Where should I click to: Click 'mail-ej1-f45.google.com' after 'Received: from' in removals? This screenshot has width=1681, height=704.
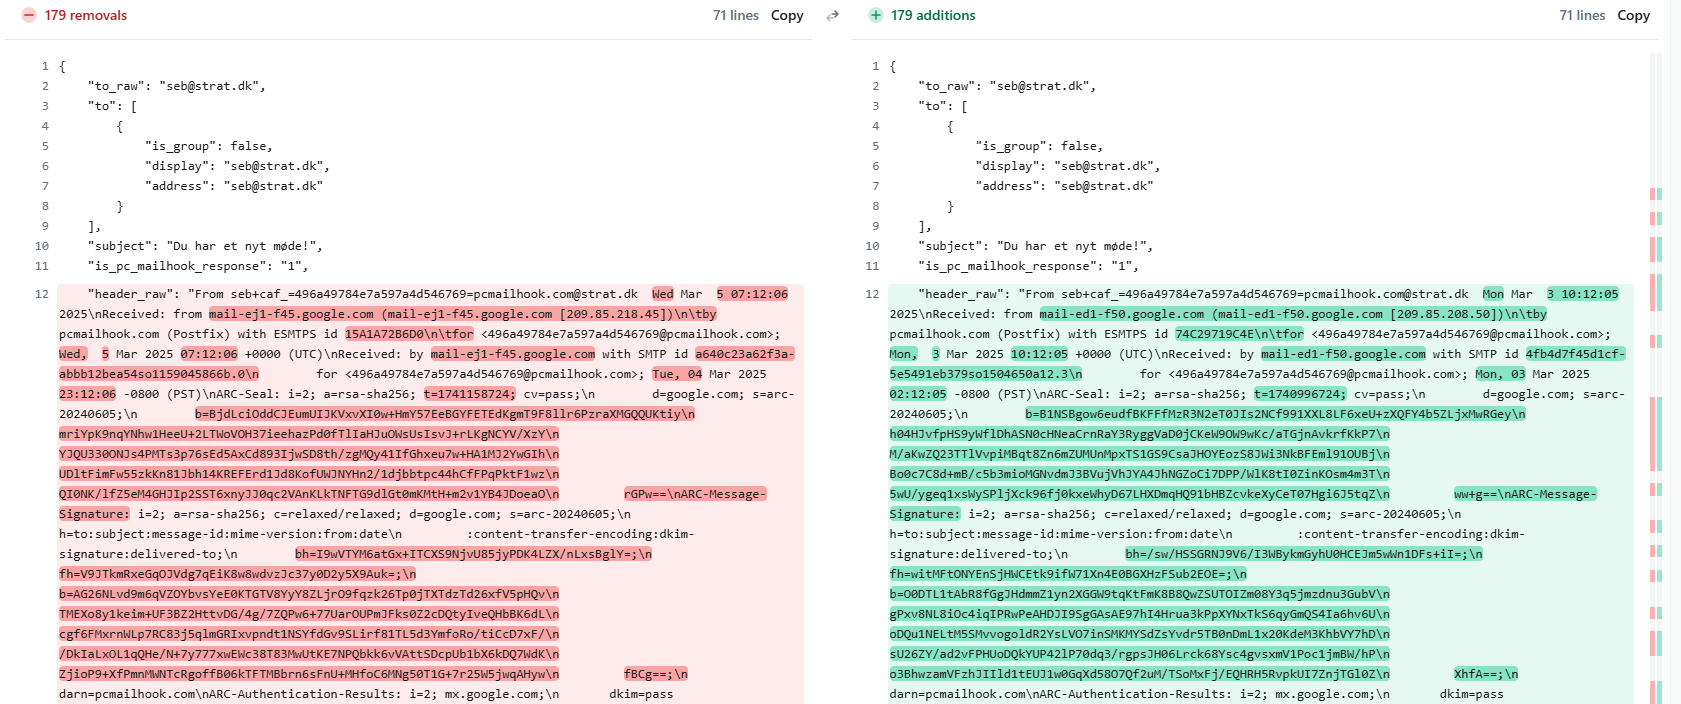click(291, 314)
